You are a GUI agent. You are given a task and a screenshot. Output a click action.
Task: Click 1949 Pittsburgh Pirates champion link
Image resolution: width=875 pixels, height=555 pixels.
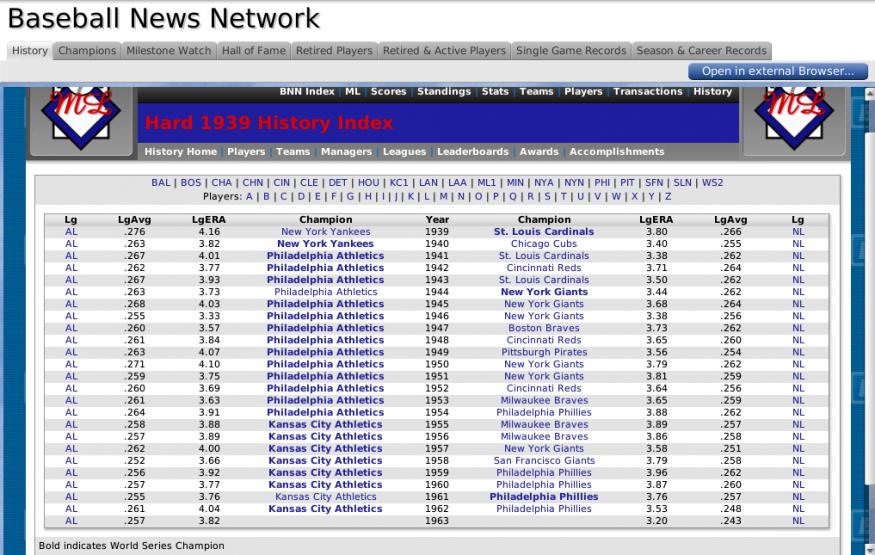pyautogui.click(x=543, y=352)
